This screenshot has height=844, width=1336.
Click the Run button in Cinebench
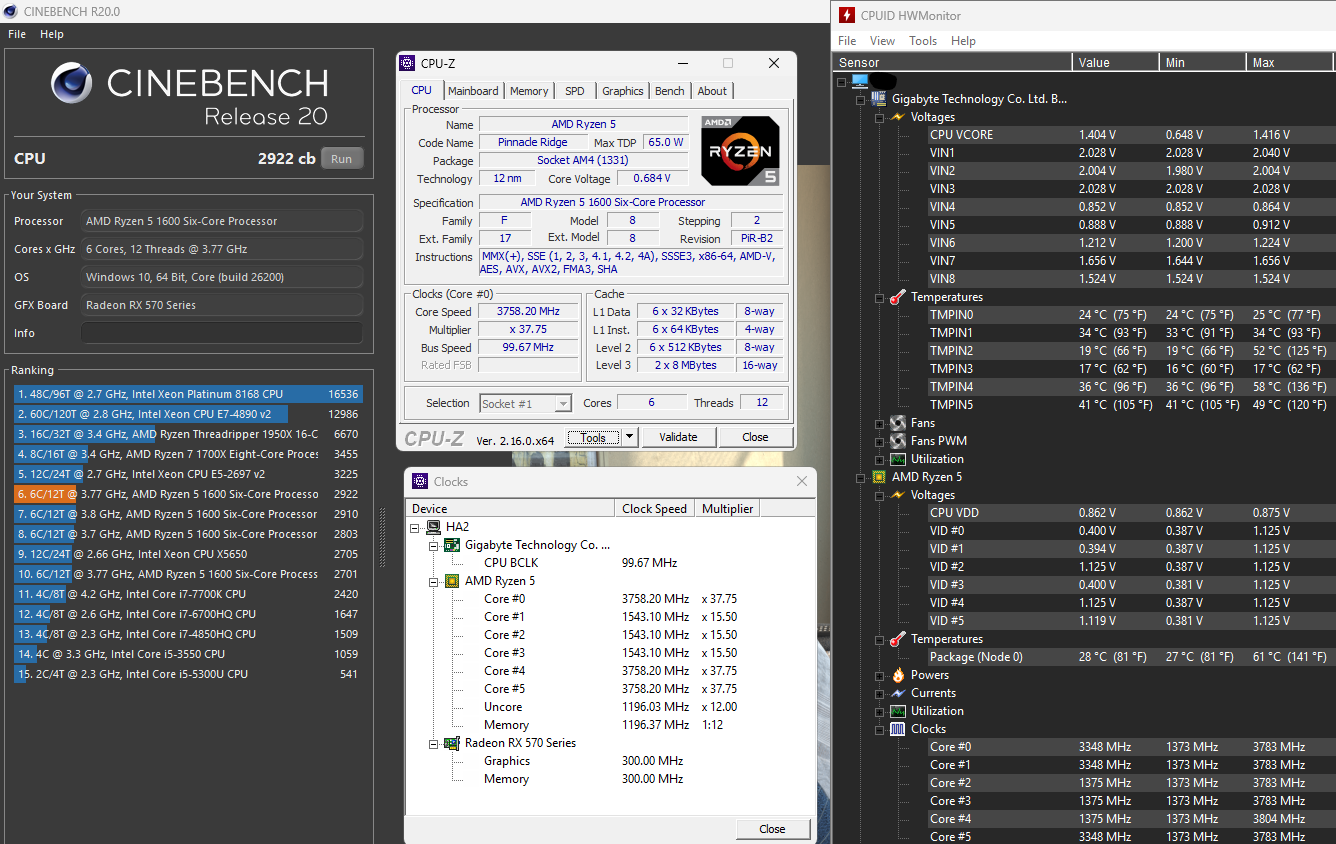pos(342,158)
